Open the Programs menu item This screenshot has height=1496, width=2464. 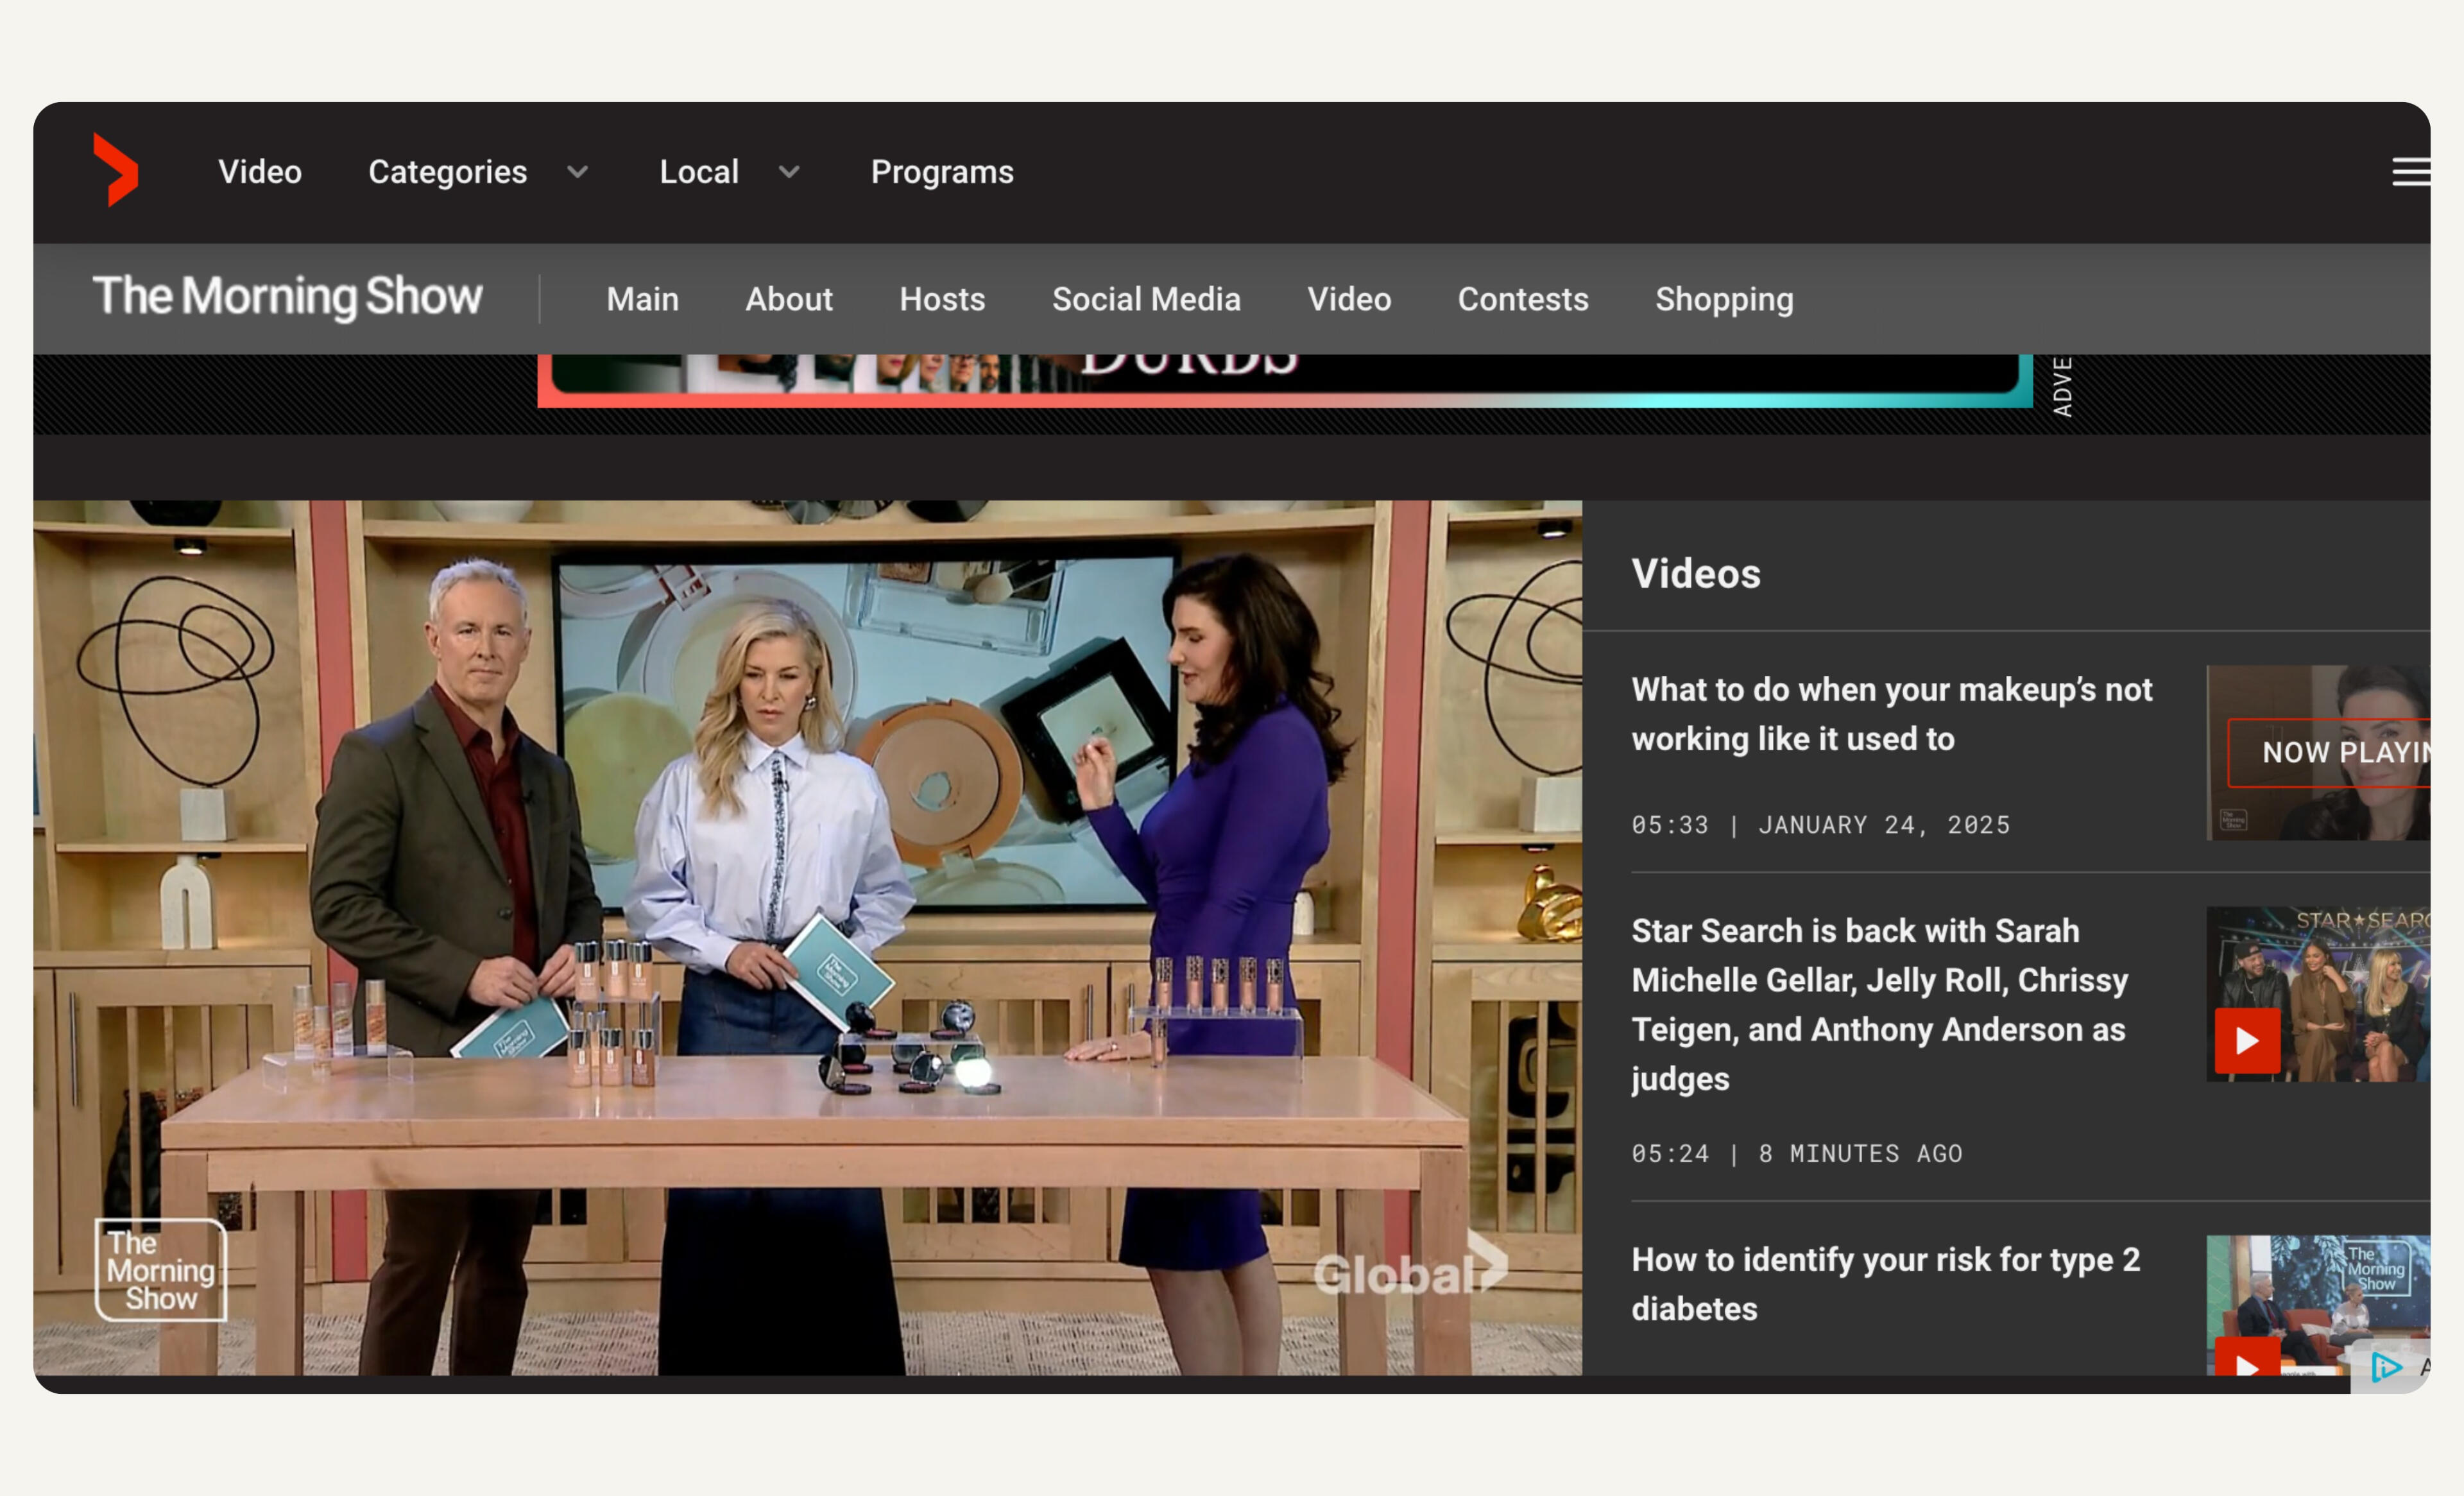[x=942, y=172]
